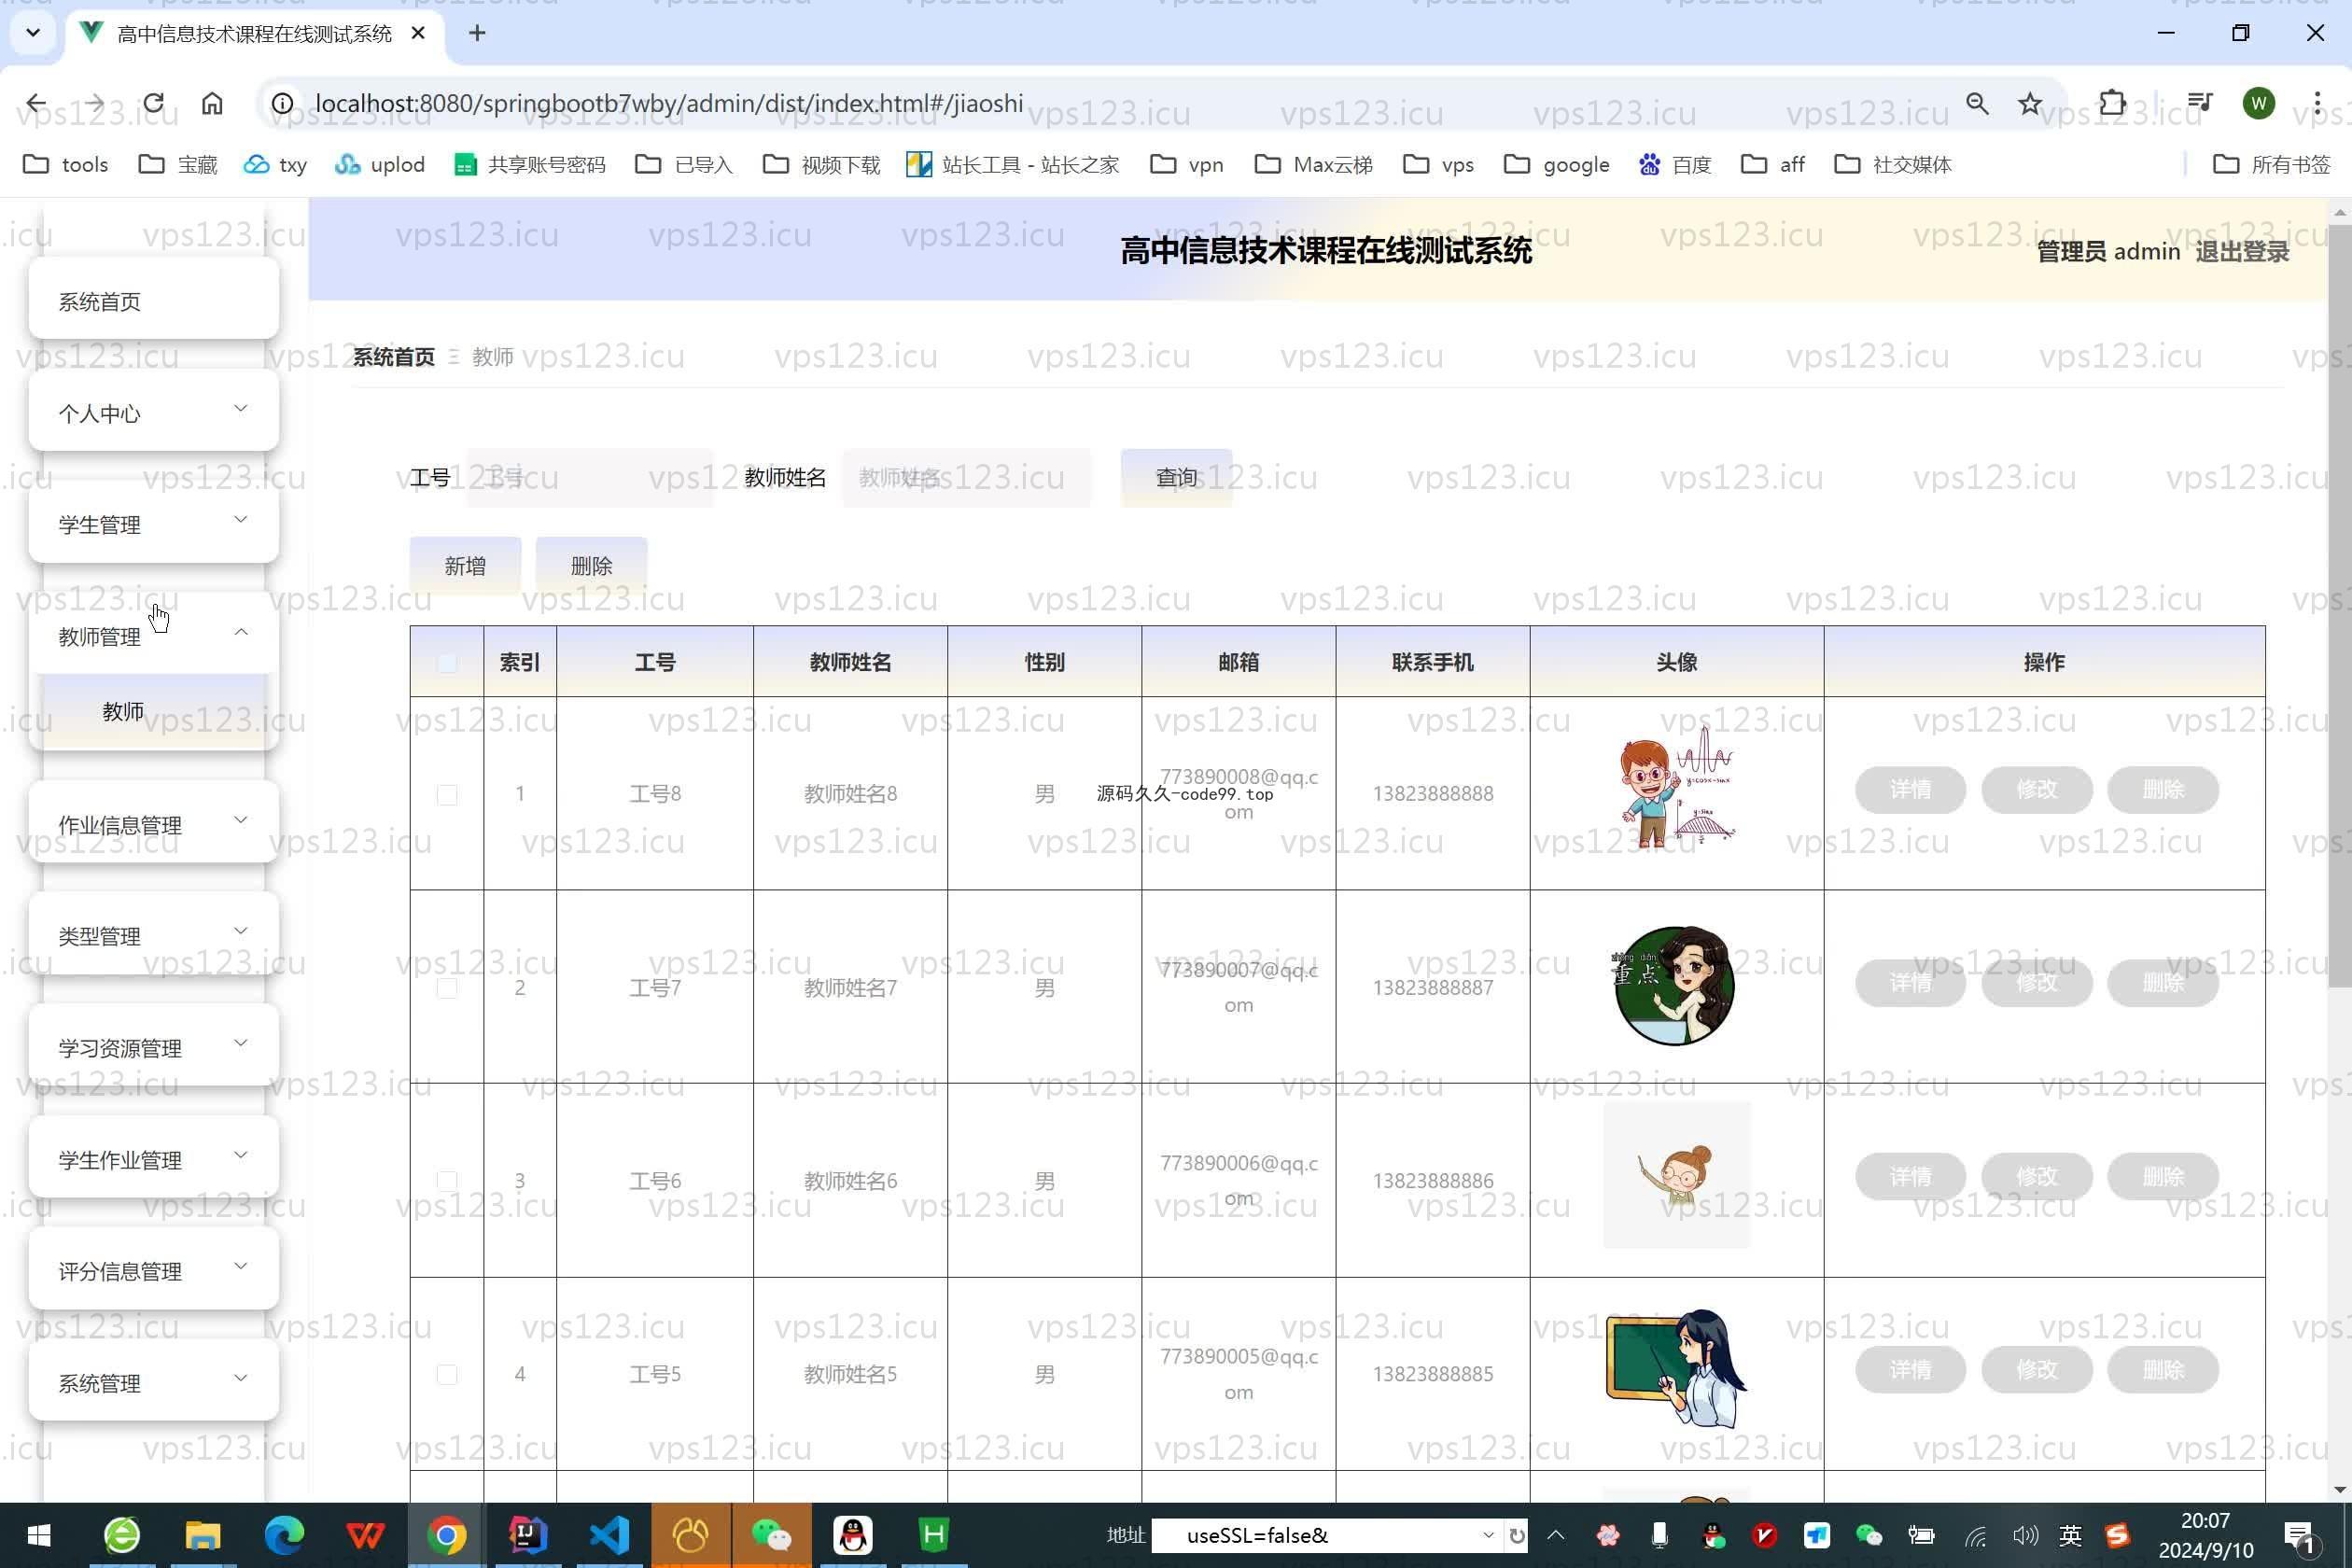Open the zoom magnifier icon in address bar
The image size is (2352, 1568).
[x=1977, y=103]
